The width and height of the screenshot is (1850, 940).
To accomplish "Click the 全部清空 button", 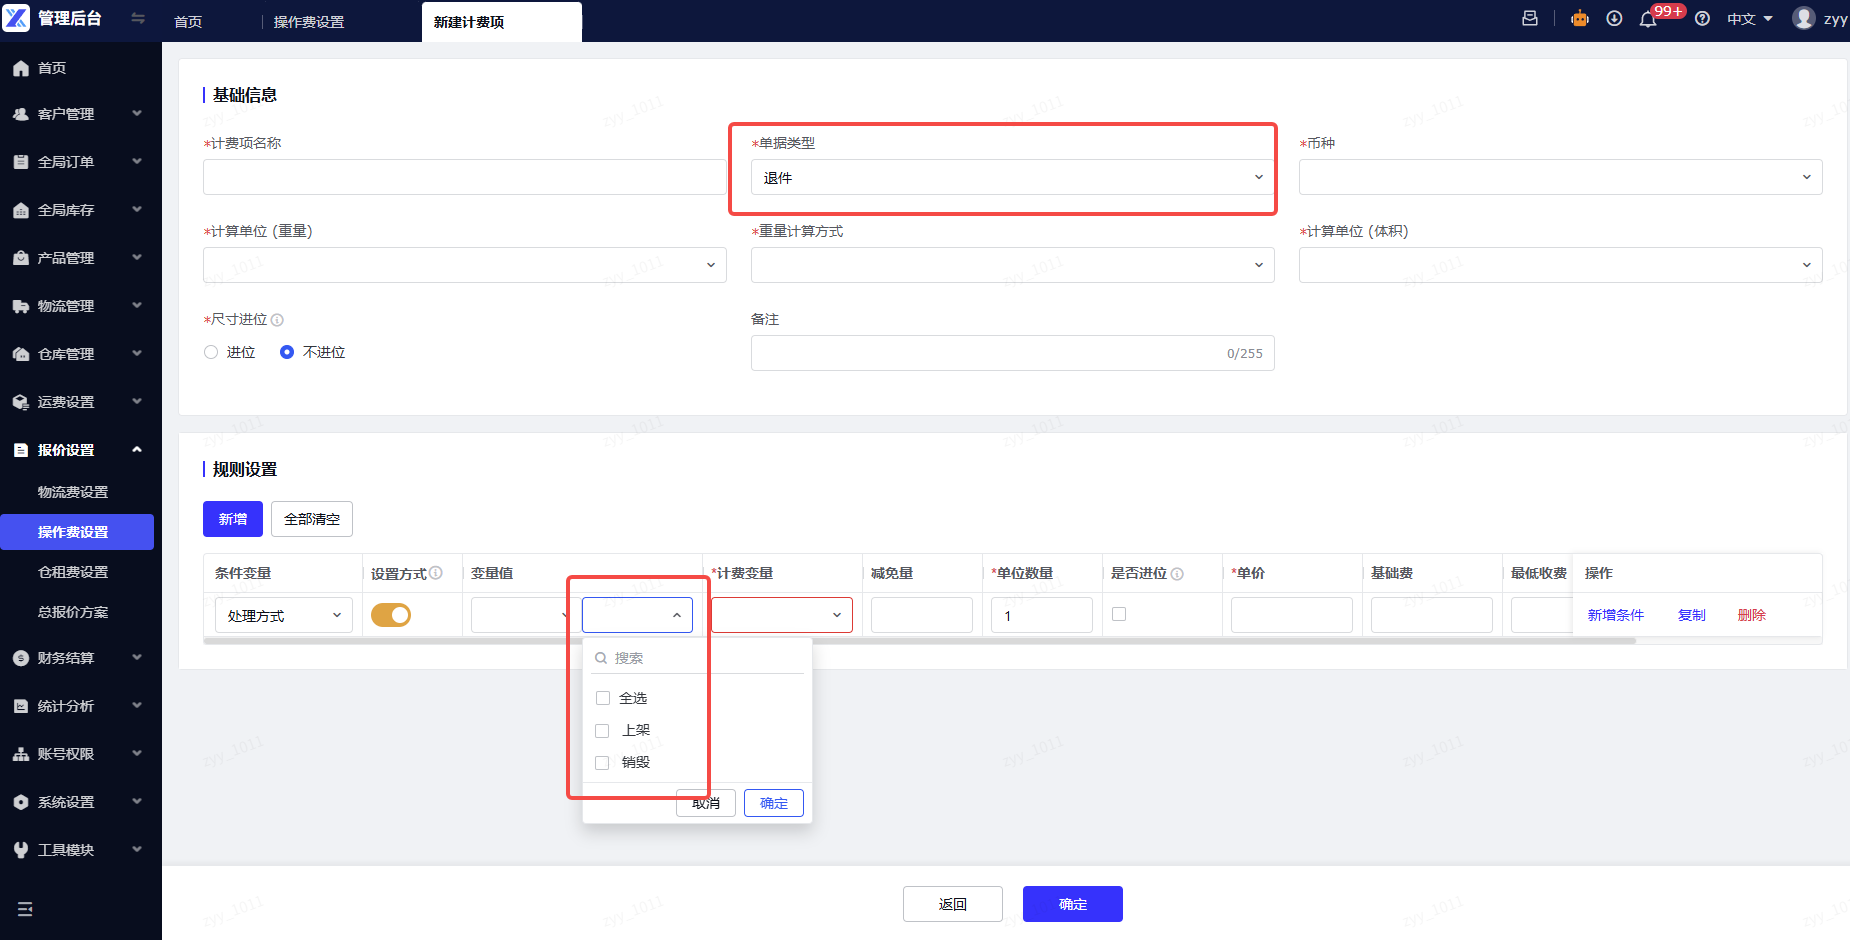I will click(x=312, y=519).
